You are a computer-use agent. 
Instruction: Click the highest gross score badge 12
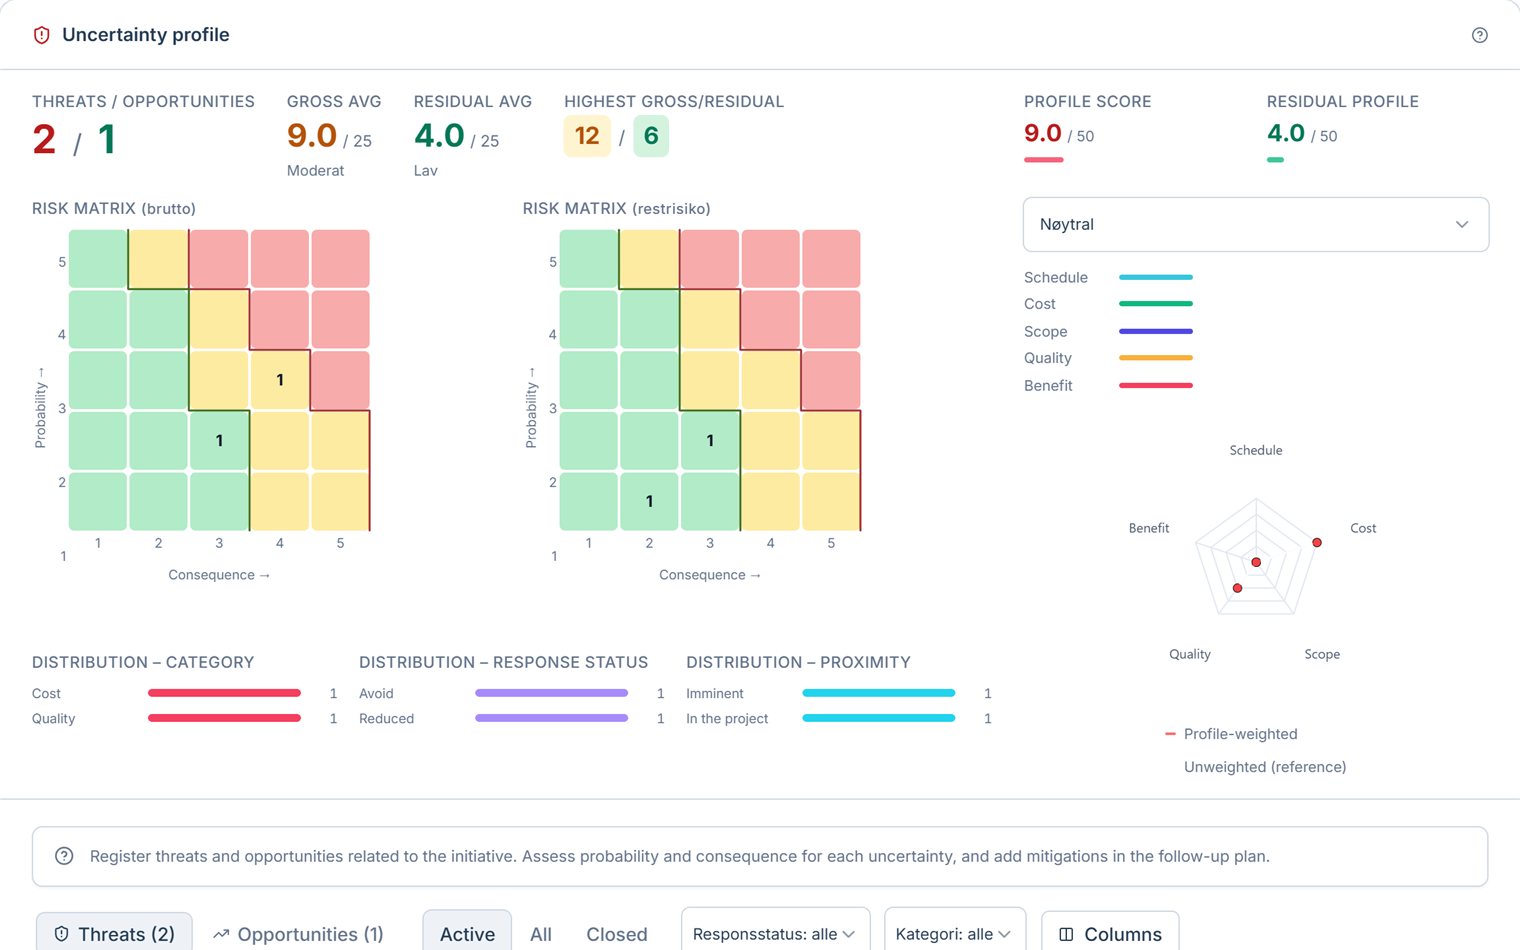(587, 136)
